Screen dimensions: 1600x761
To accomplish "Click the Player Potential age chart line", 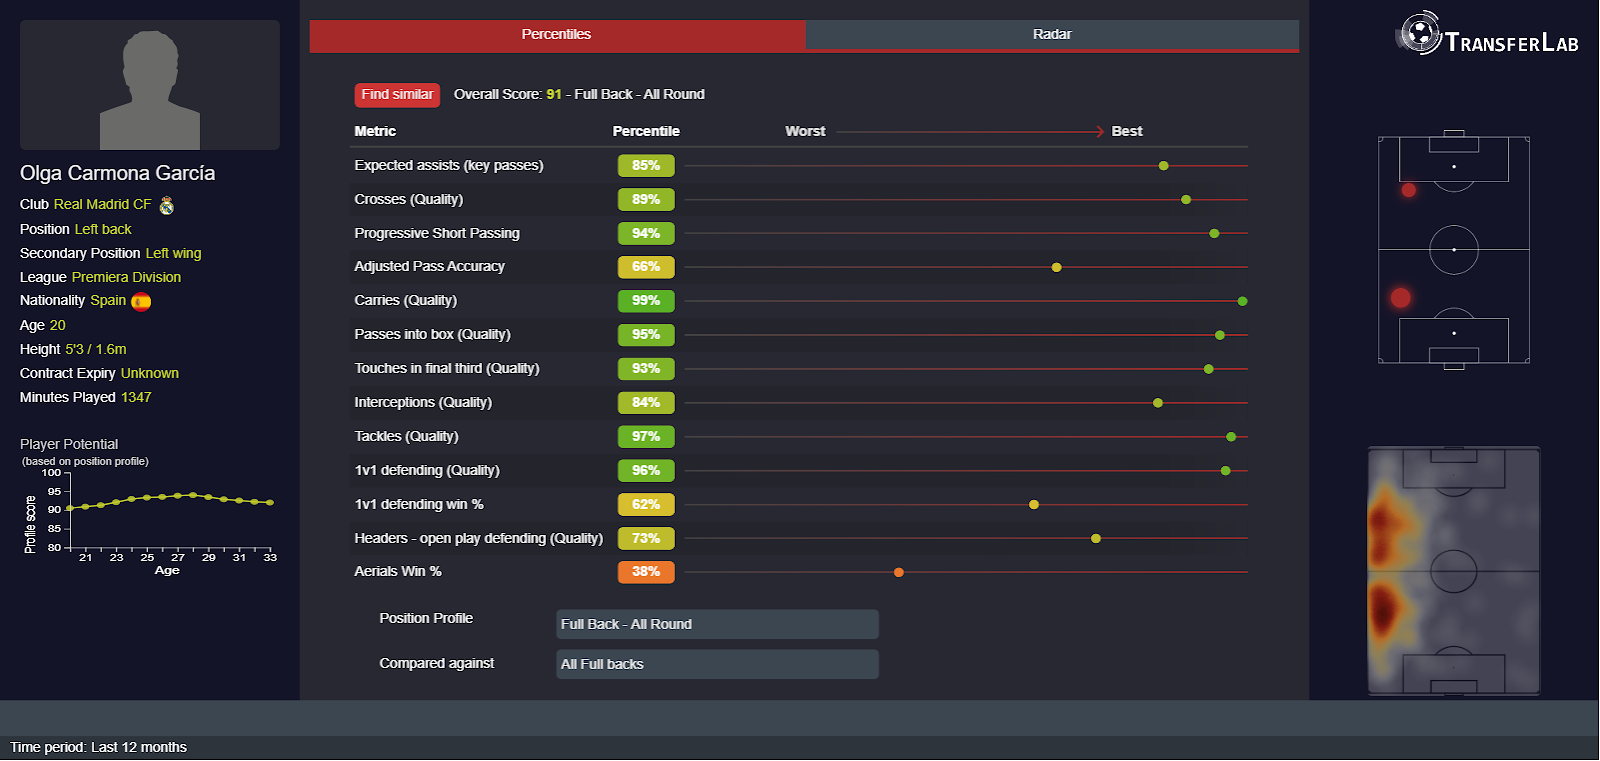I will pos(170,500).
